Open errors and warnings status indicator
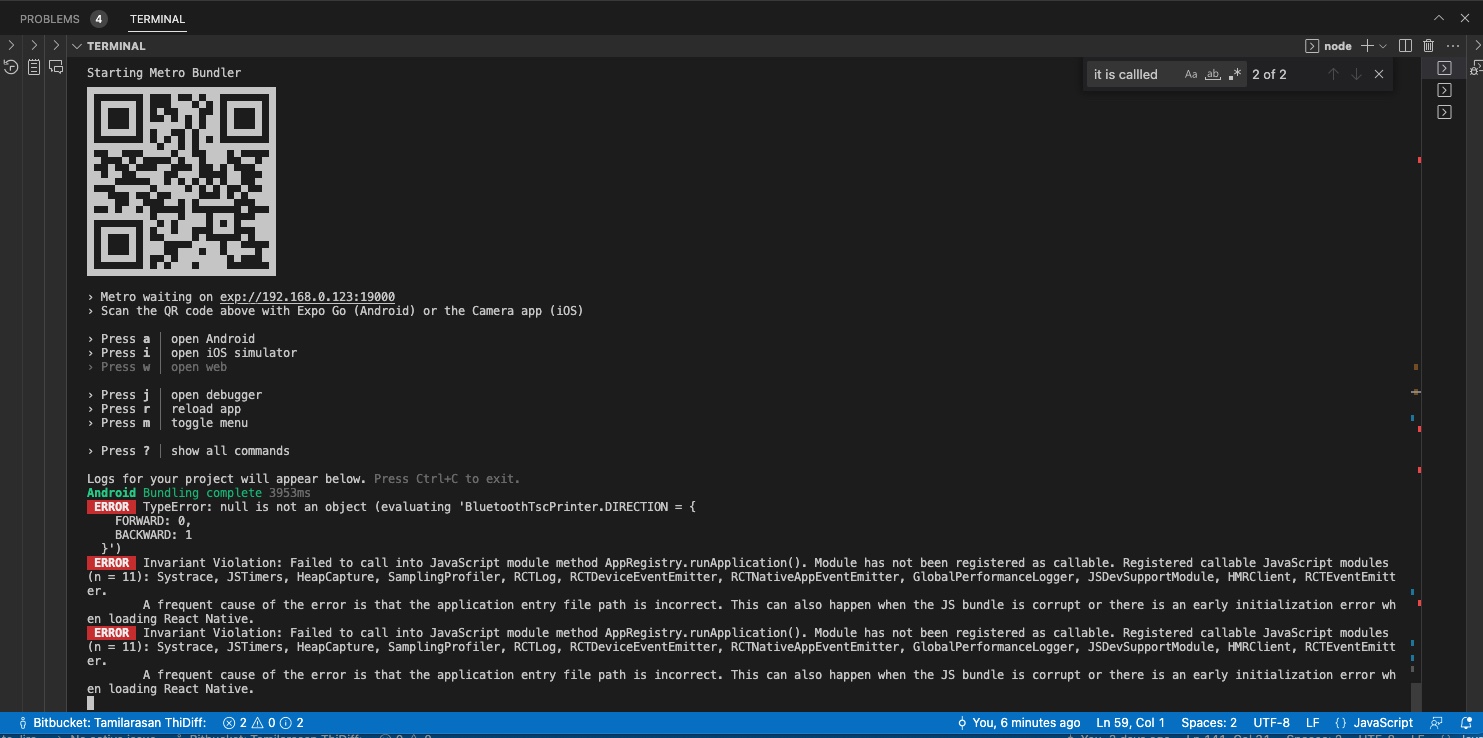The image size is (1483, 738). pos(263,722)
